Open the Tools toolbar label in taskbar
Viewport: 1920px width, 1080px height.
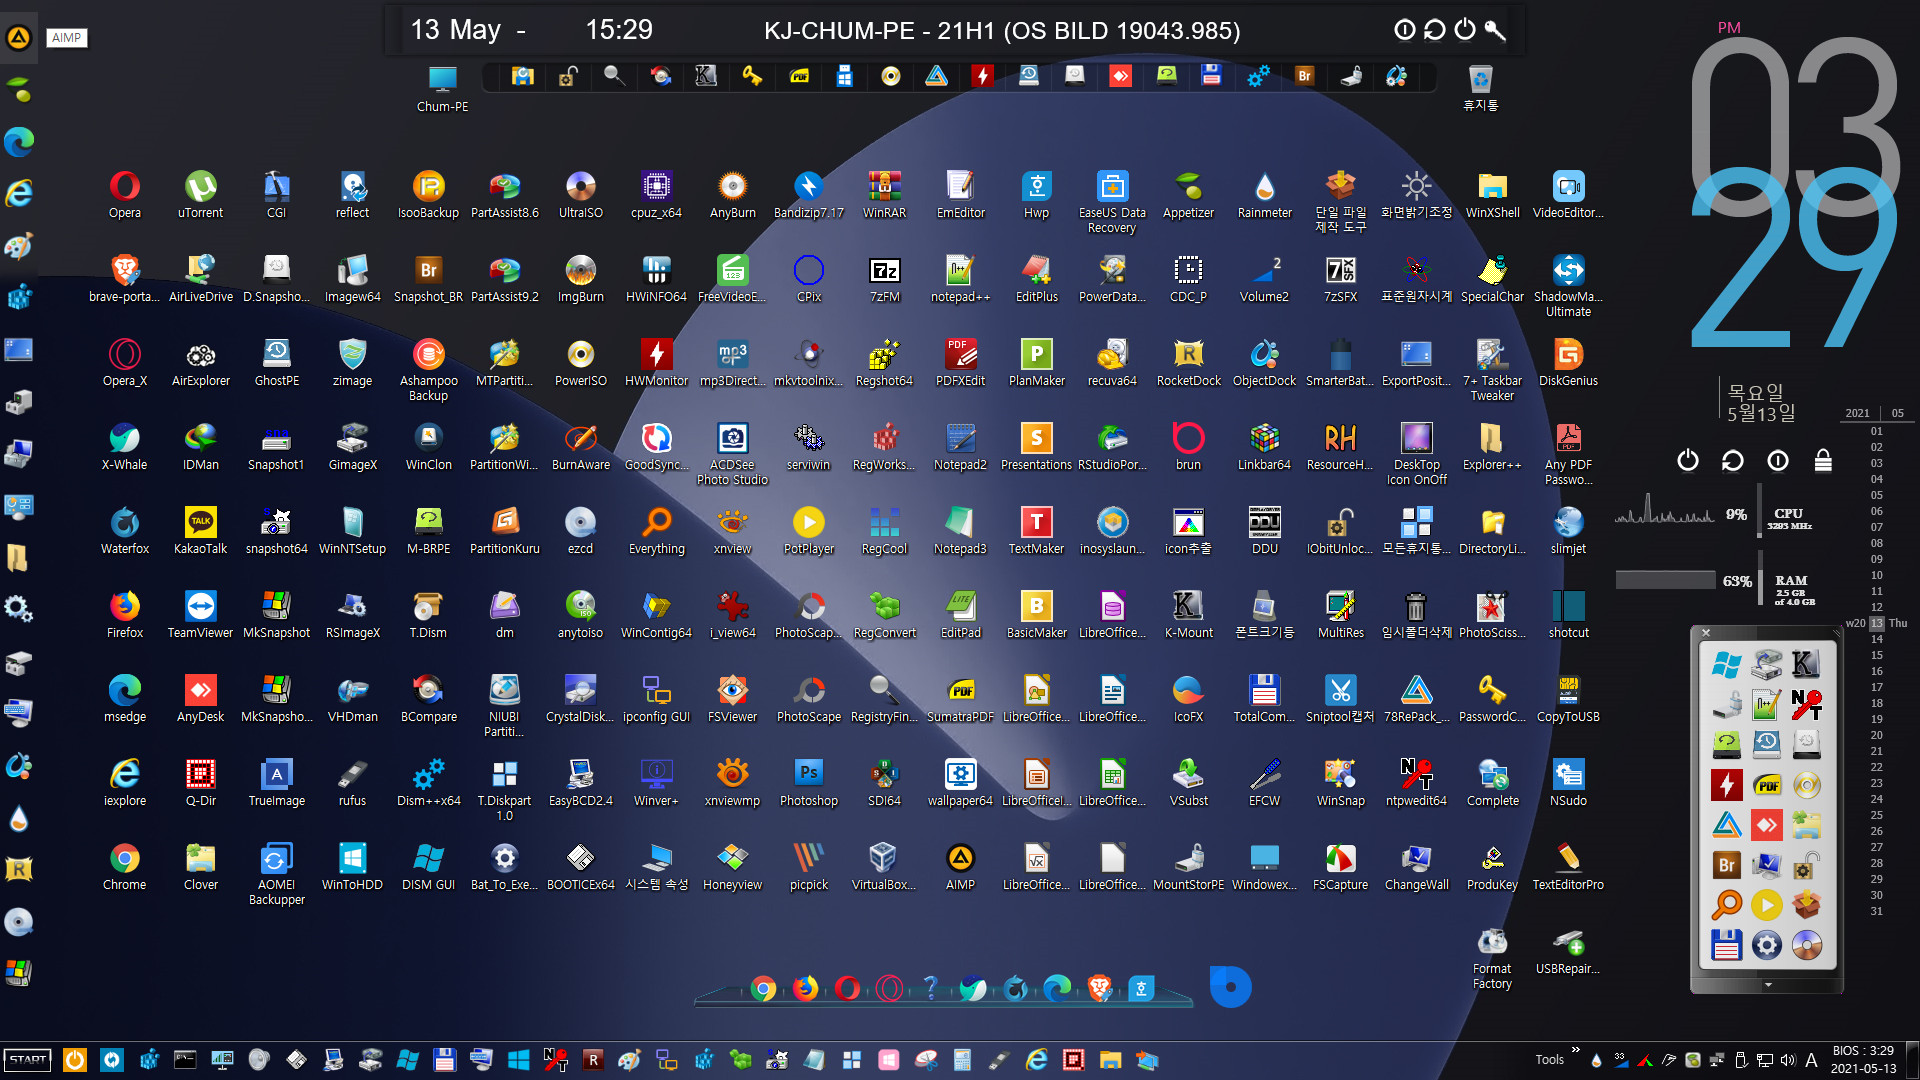[1549, 1060]
